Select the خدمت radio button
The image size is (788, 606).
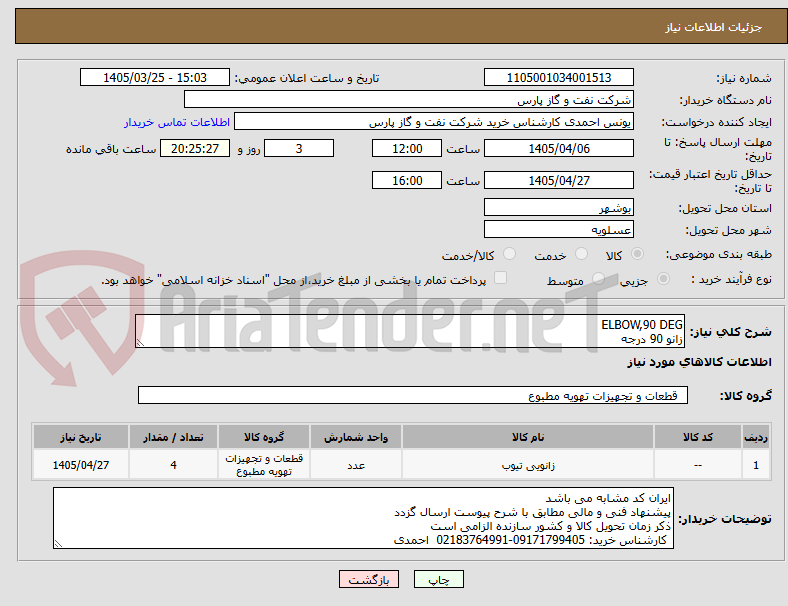pyautogui.click(x=581, y=254)
